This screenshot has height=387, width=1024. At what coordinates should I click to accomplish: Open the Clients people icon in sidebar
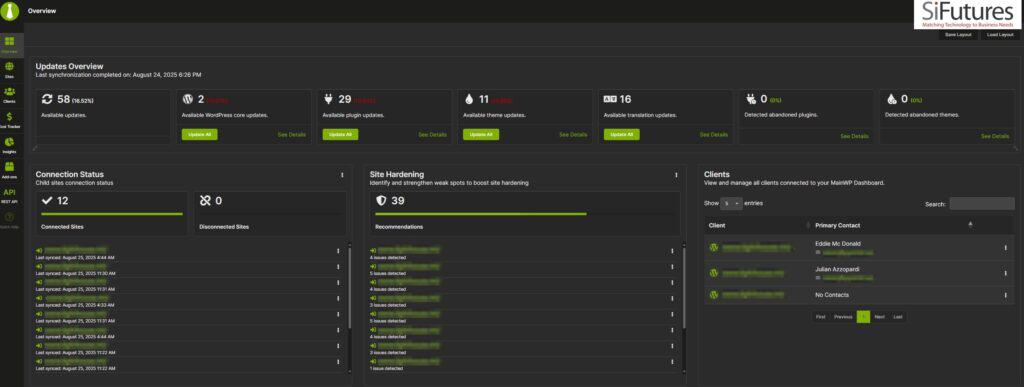[10, 92]
